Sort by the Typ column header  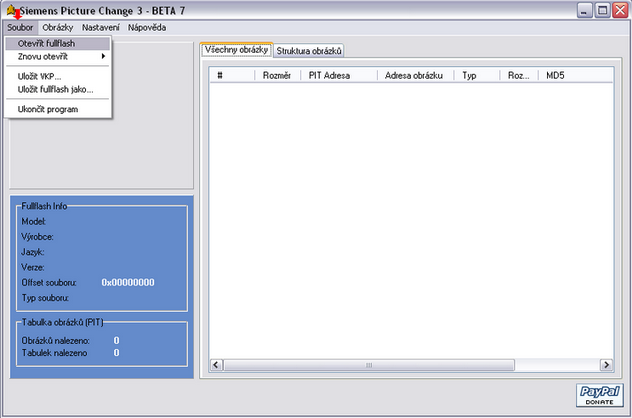pyautogui.click(x=477, y=75)
